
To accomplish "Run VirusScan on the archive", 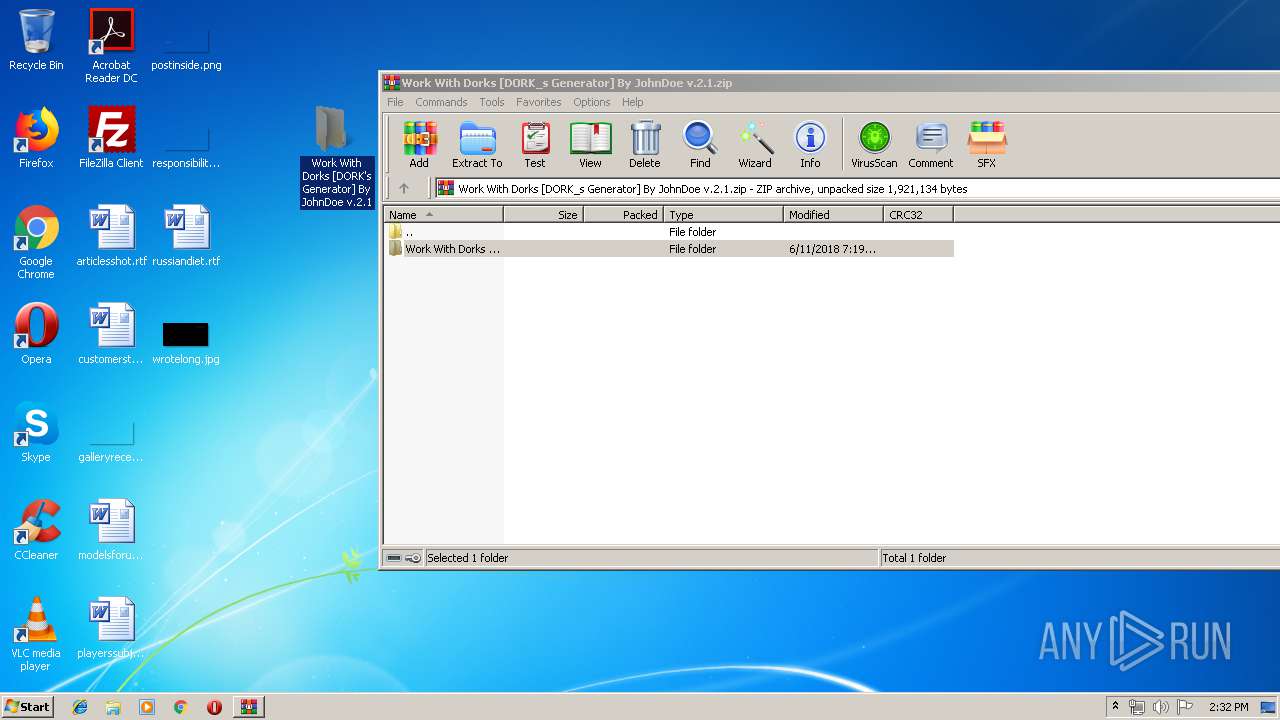I will 874,145.
